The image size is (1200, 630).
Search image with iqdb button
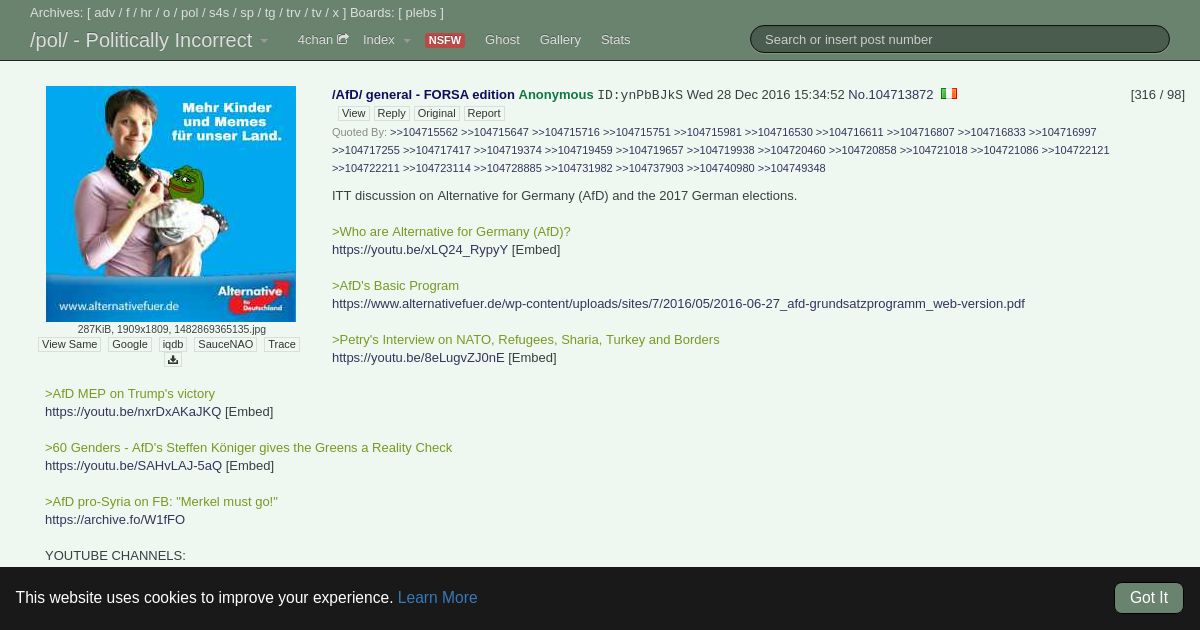(172, 344)
